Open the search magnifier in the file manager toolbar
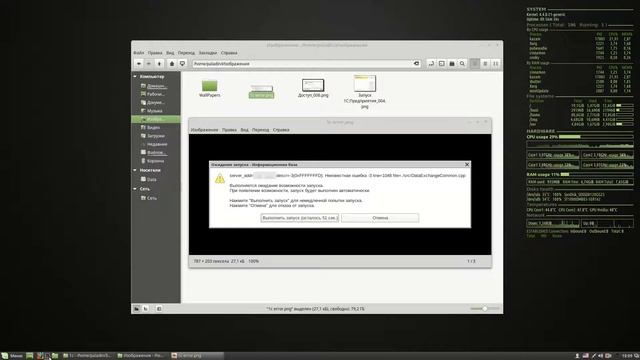Image resolution: width=640 pixels, height=360 pixels. (x=462, y=64)
